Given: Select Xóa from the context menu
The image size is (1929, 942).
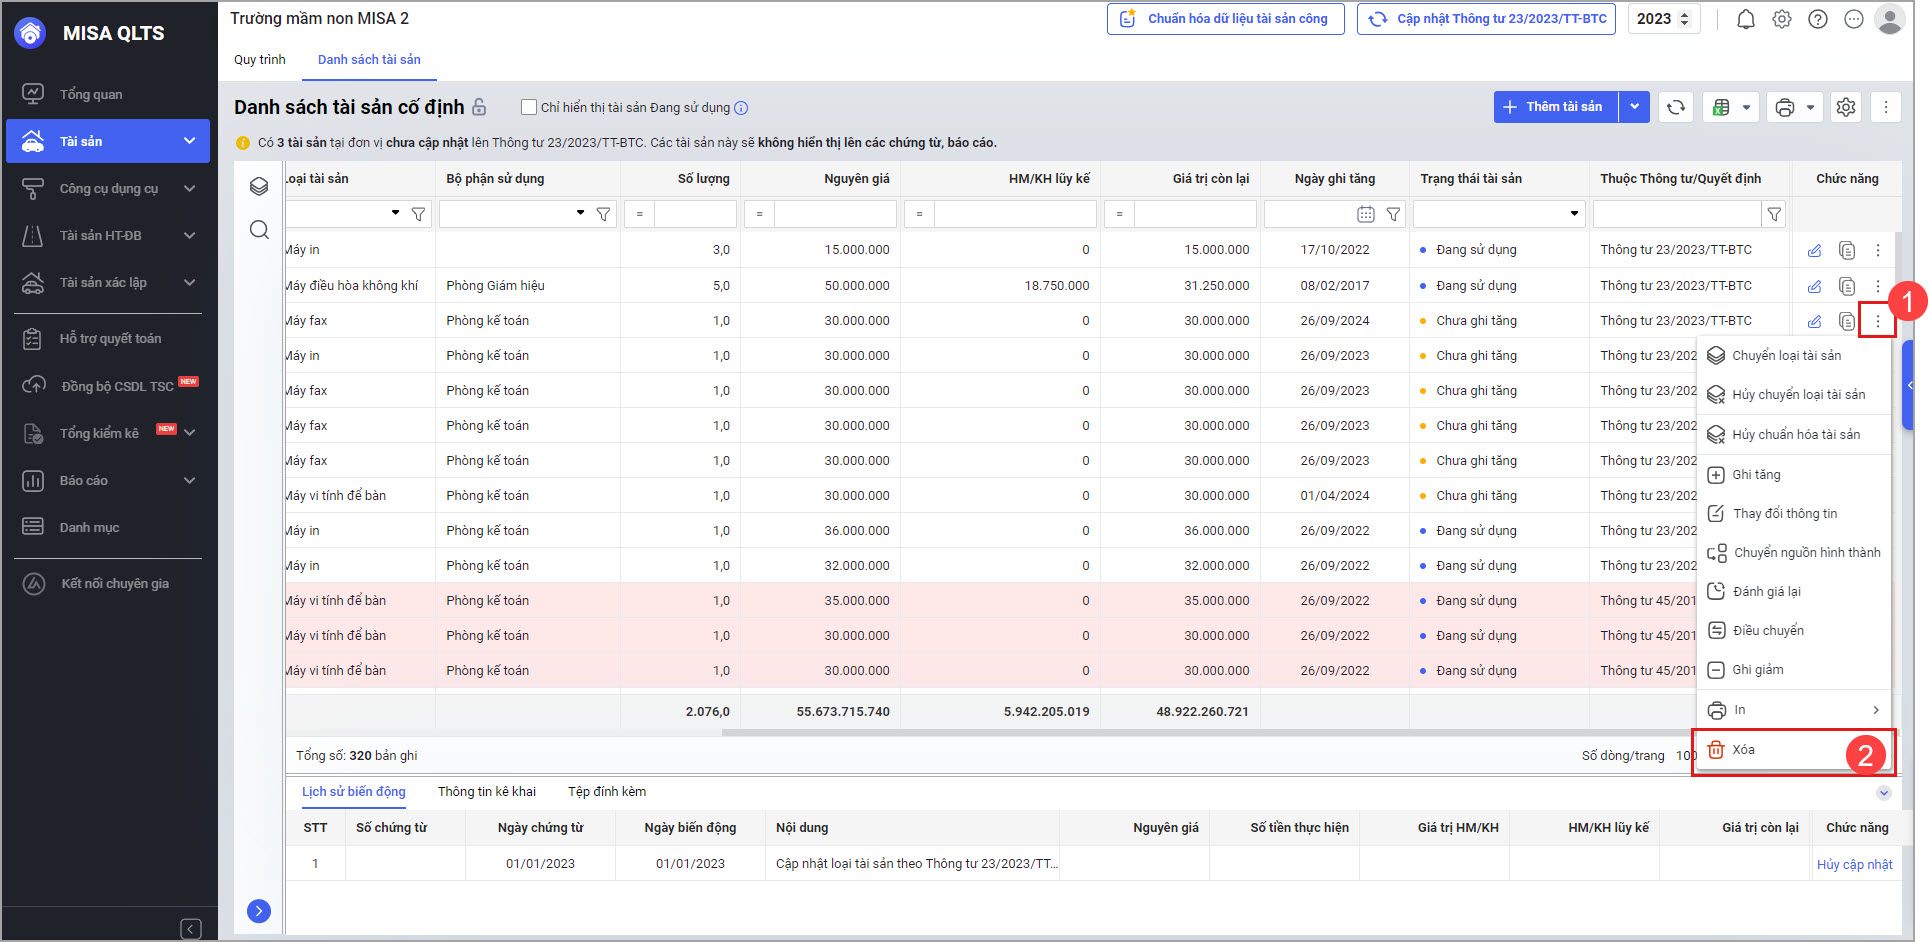Looking at the screenshot, I should pyautogui.click(x=1744, y=750).
